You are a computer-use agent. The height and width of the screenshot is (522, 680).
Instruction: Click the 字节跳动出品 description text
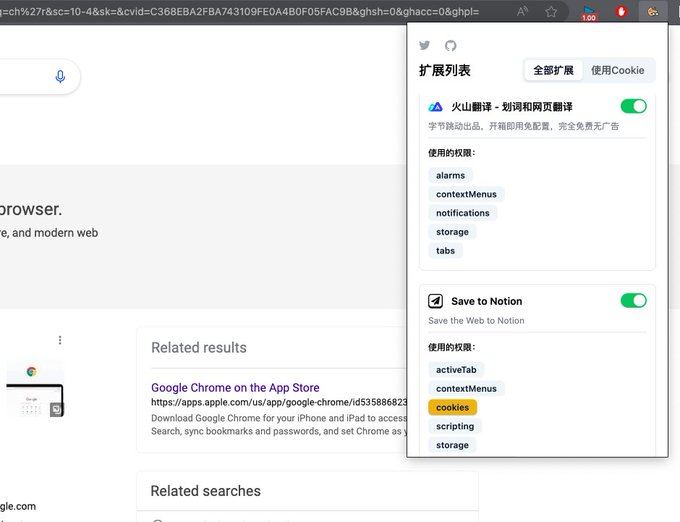523,126
